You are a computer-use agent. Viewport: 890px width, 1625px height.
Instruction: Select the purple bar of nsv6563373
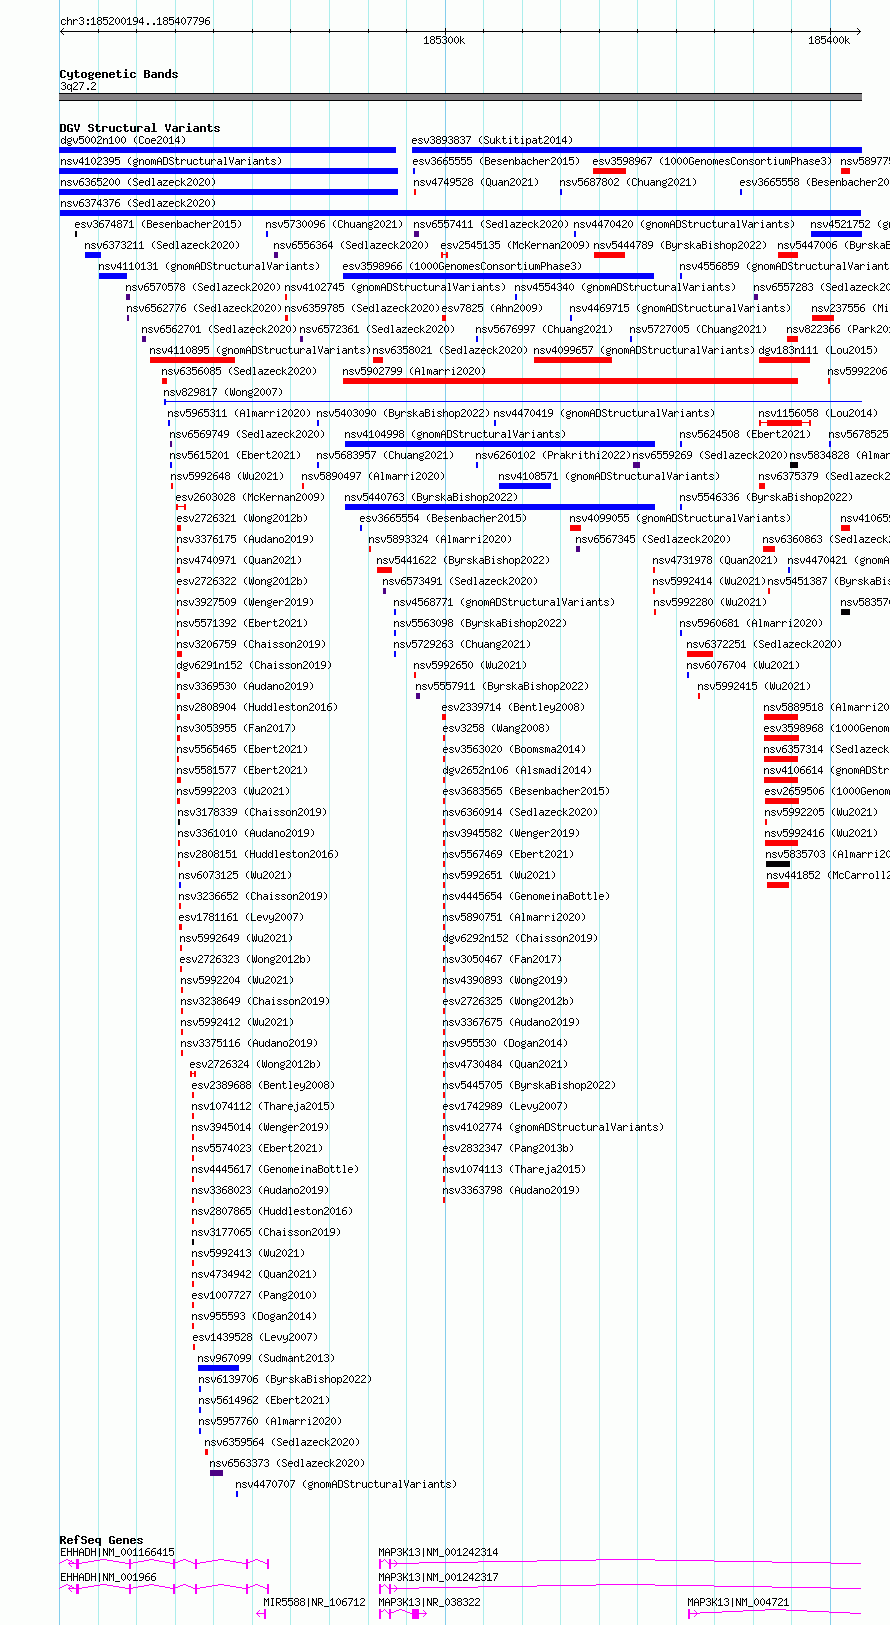click(x=216, y=1473)
